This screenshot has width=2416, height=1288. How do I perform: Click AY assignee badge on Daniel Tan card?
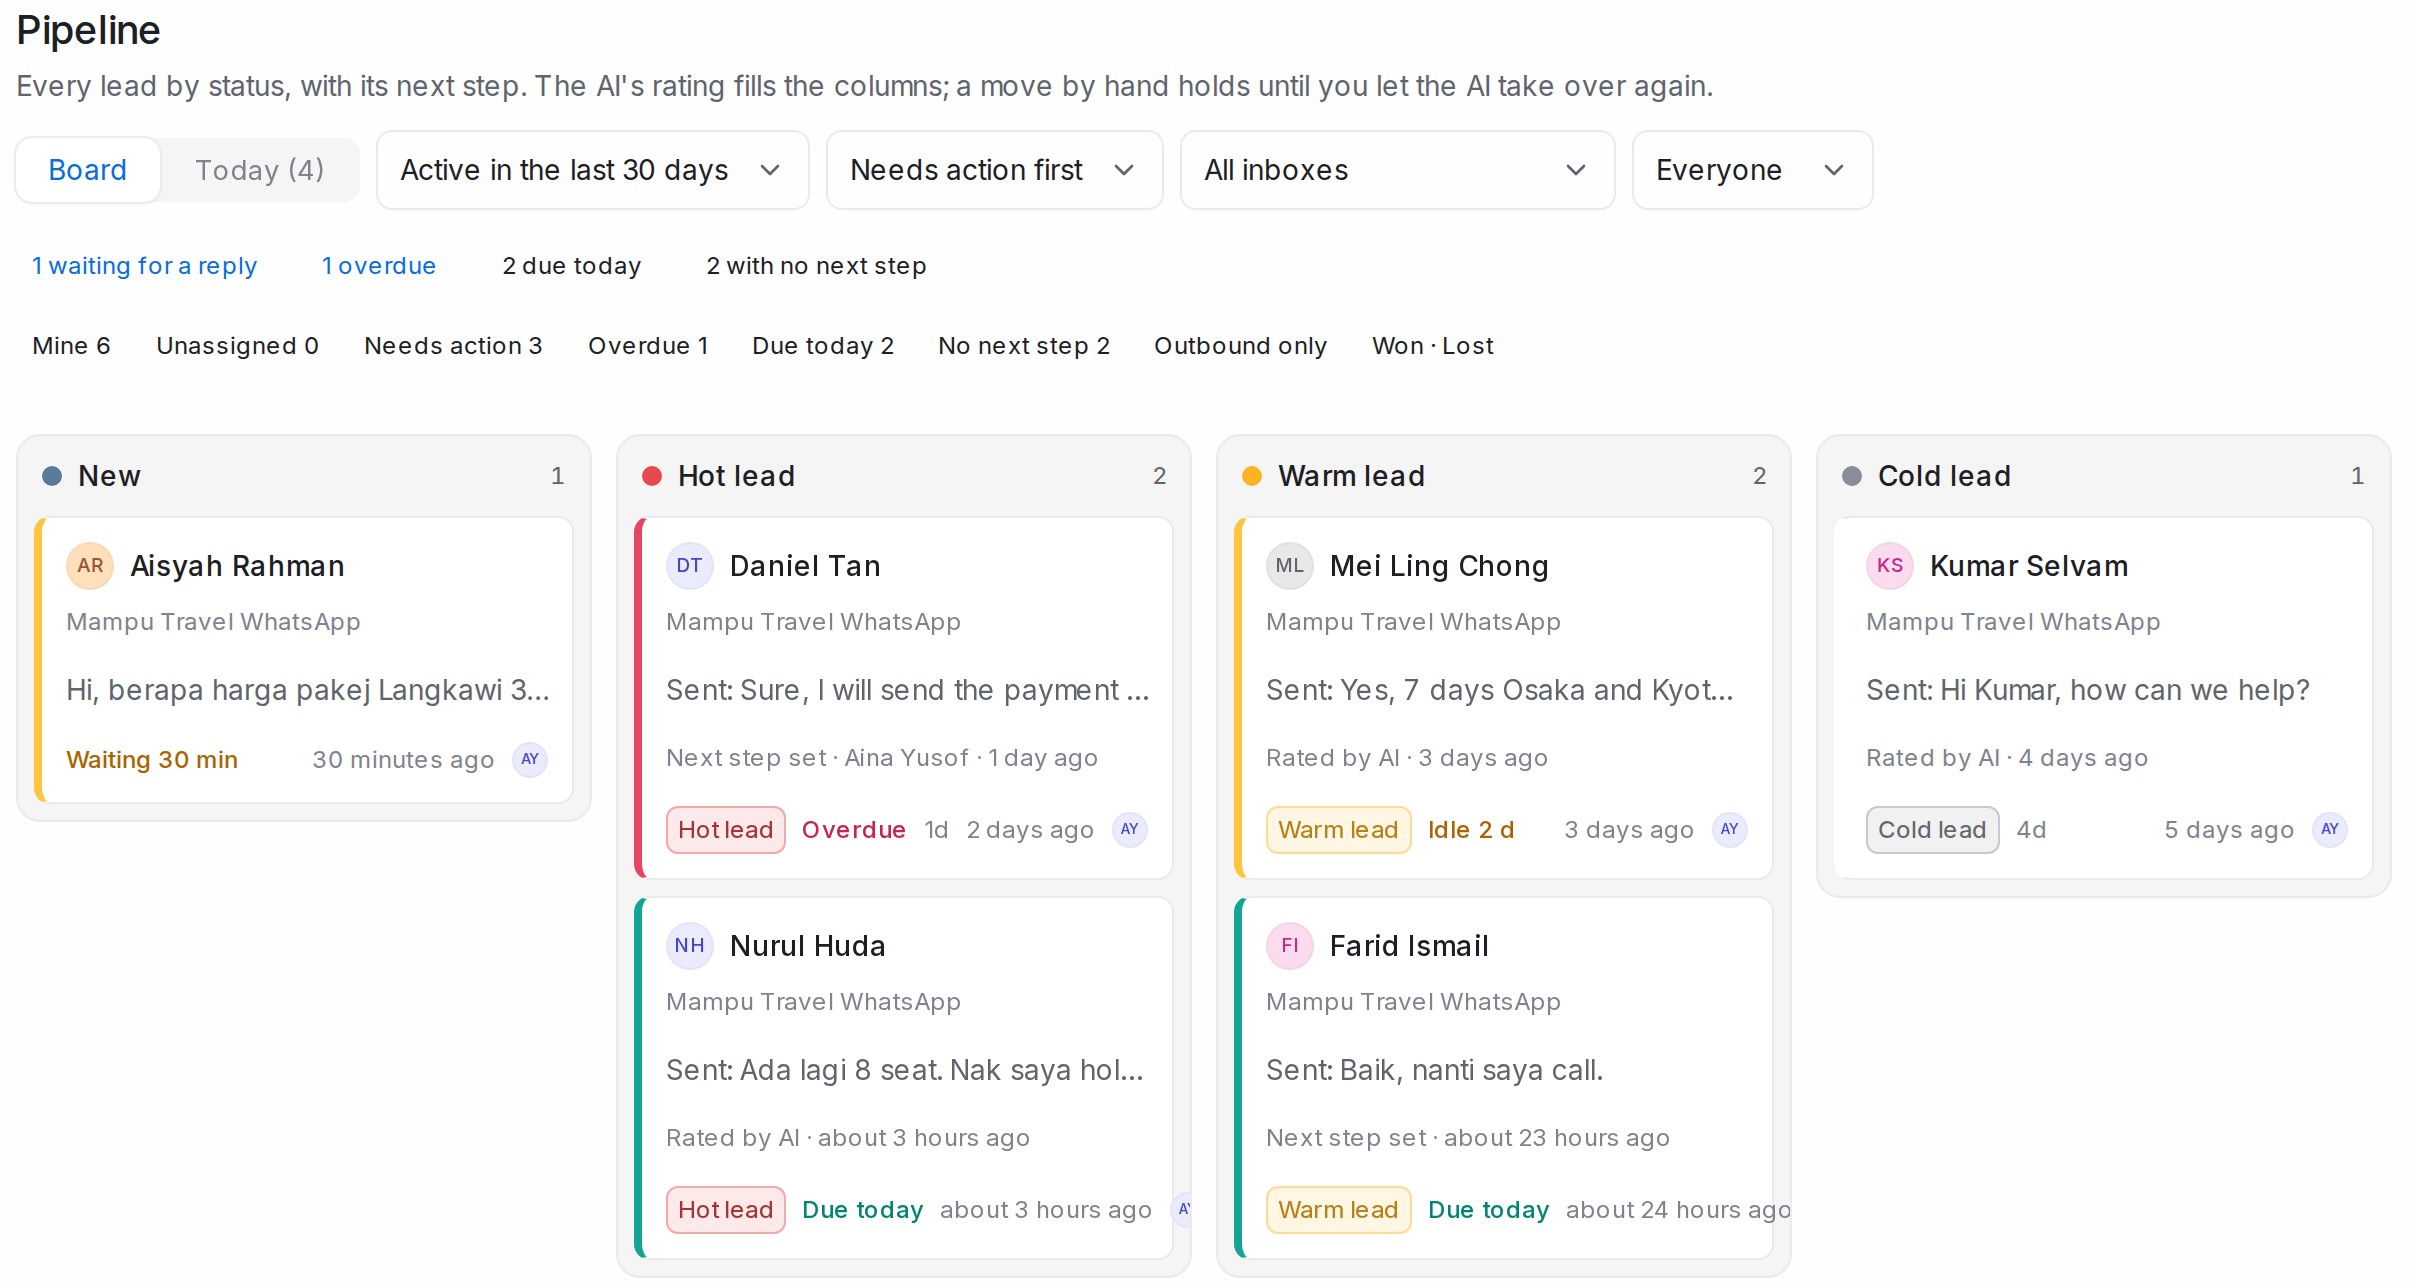1130,829
